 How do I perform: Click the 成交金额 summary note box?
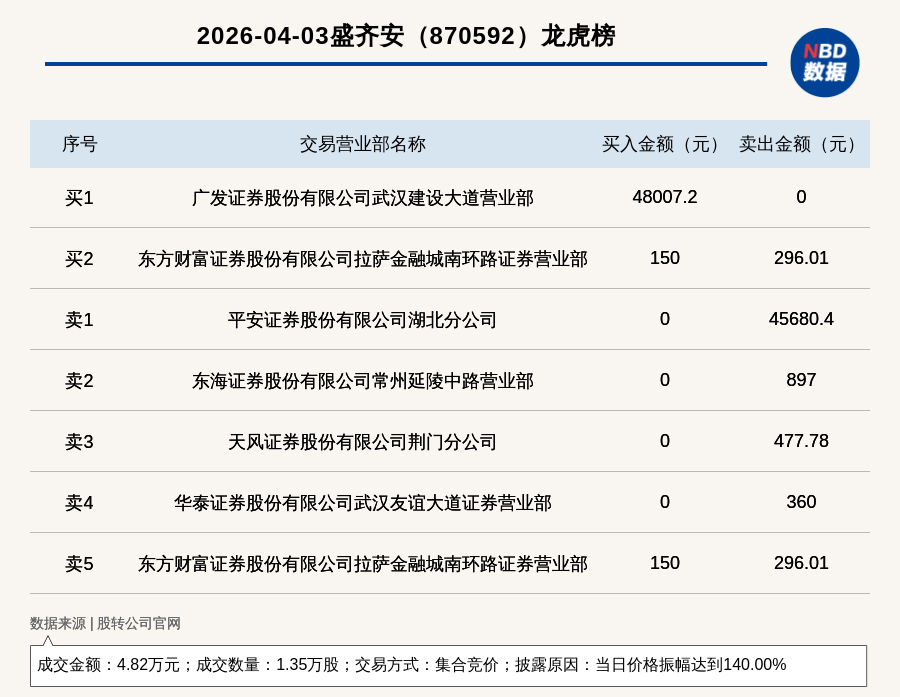[448, 665]
